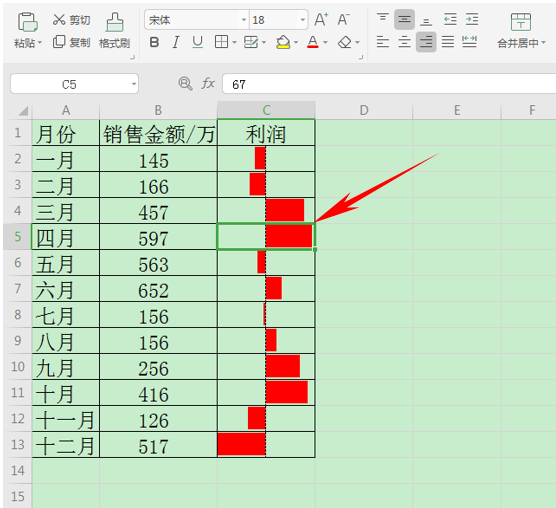The image size is (556, 508).
Task: Increase indent icon
Action: coord(472,19)
